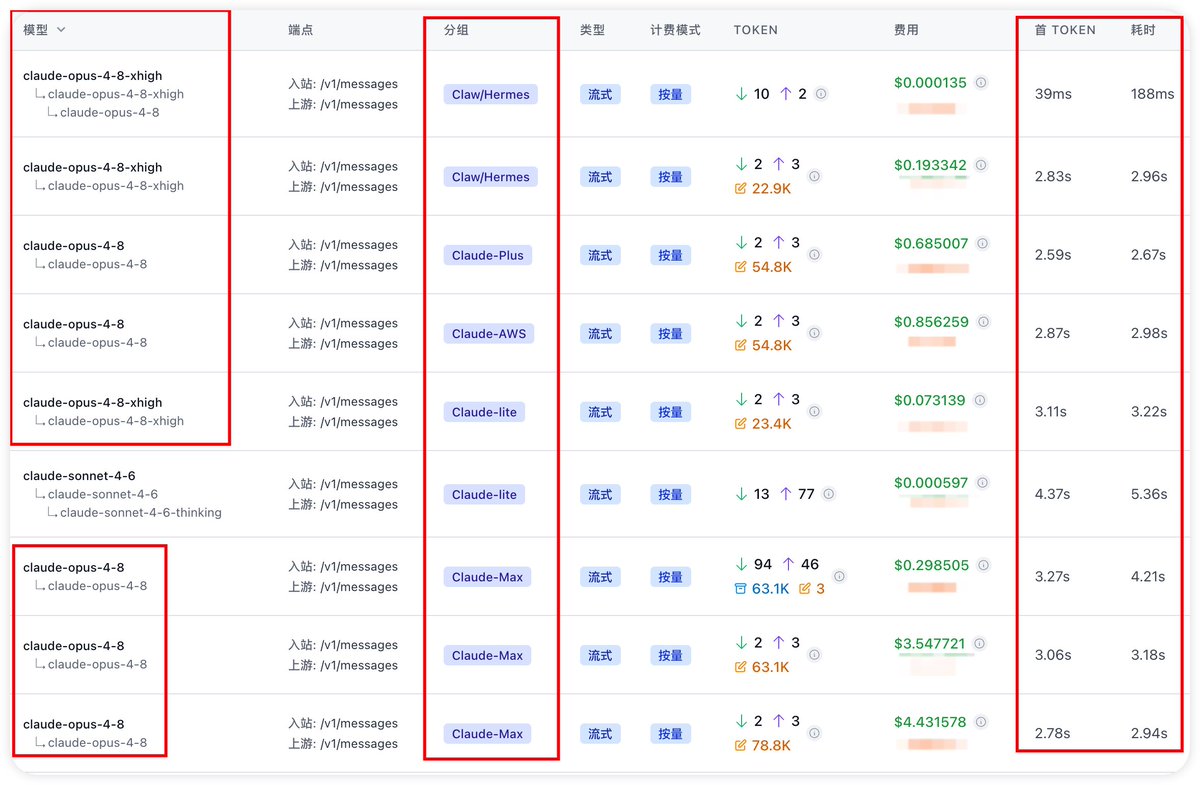
Task: Click the token info icon in the $4.431578 row
Action: coord(814,734)
